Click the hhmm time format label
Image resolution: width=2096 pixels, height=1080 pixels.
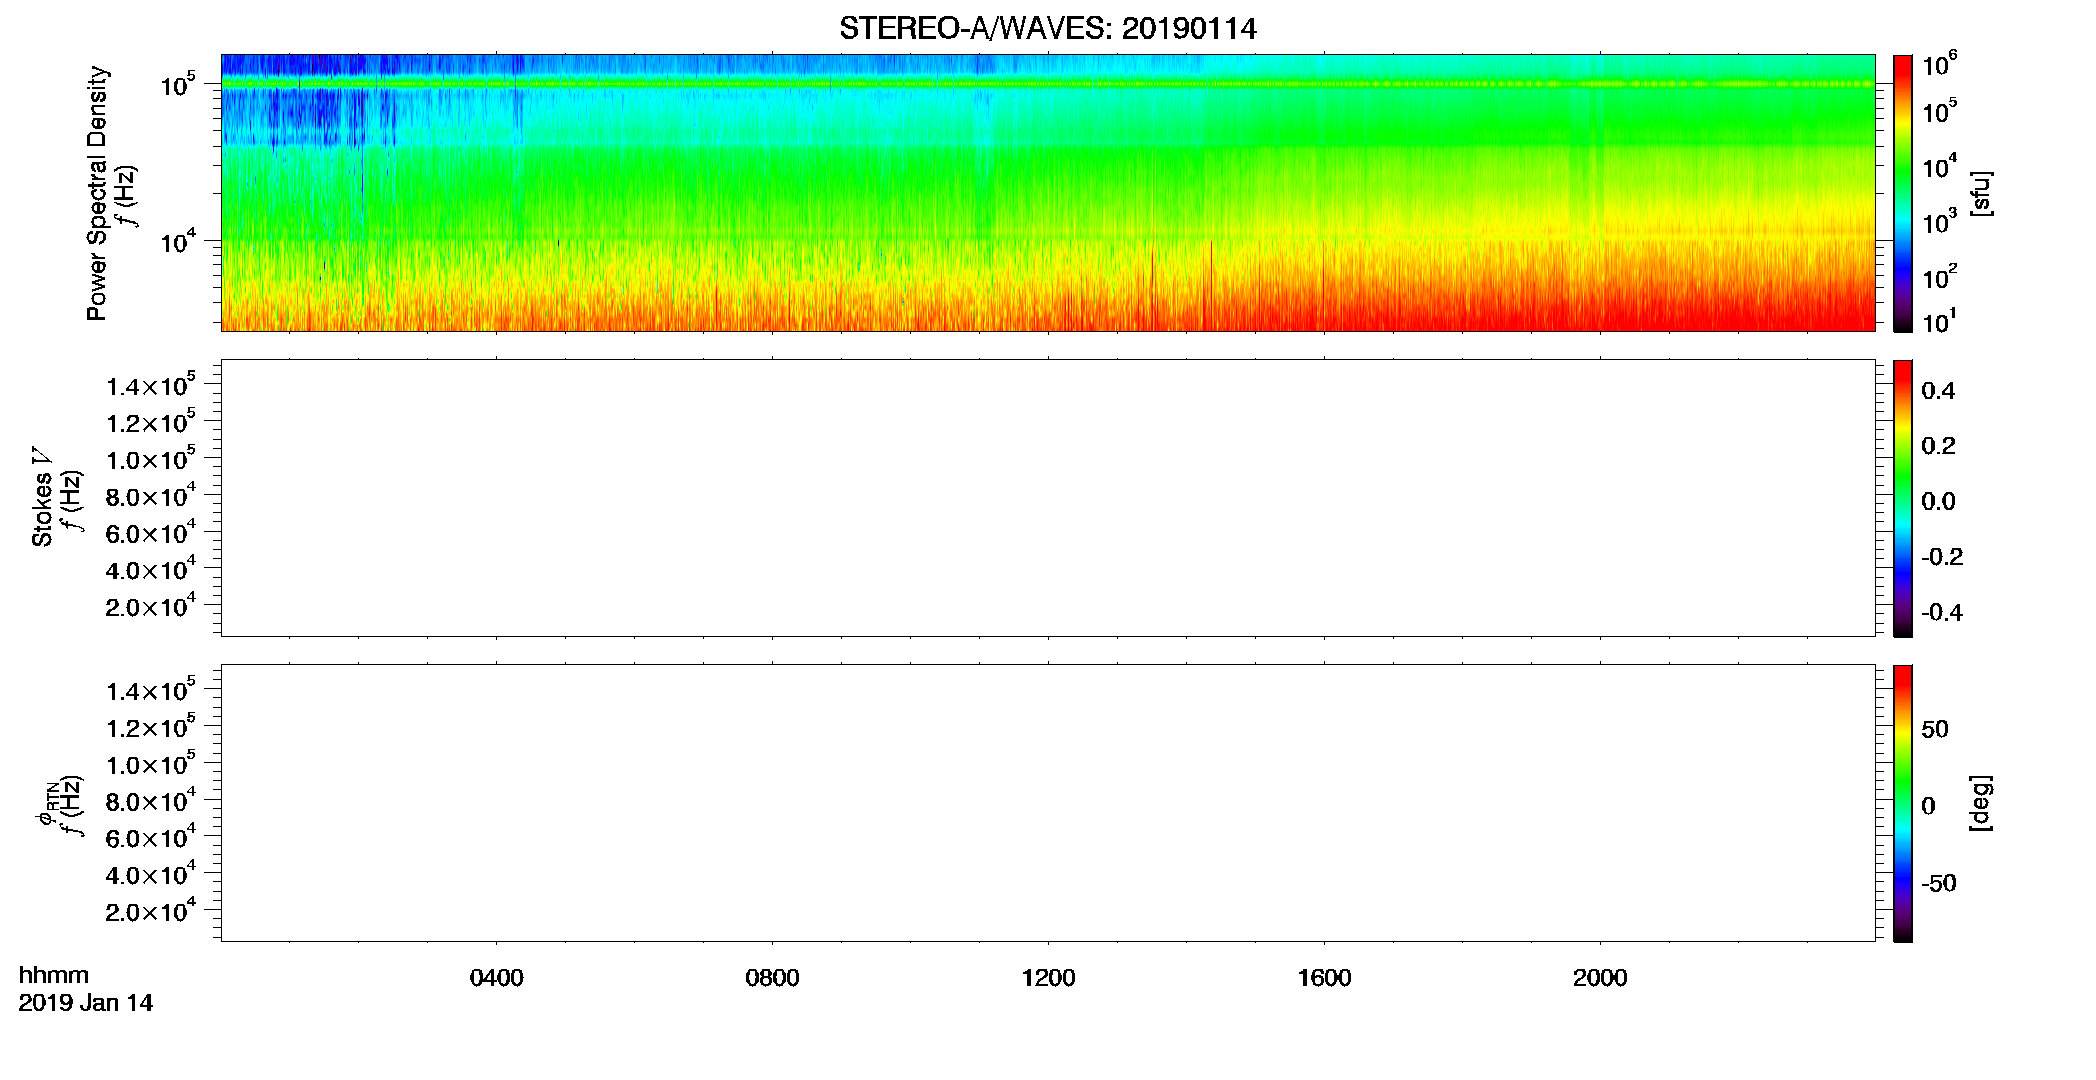pos(54,975)
